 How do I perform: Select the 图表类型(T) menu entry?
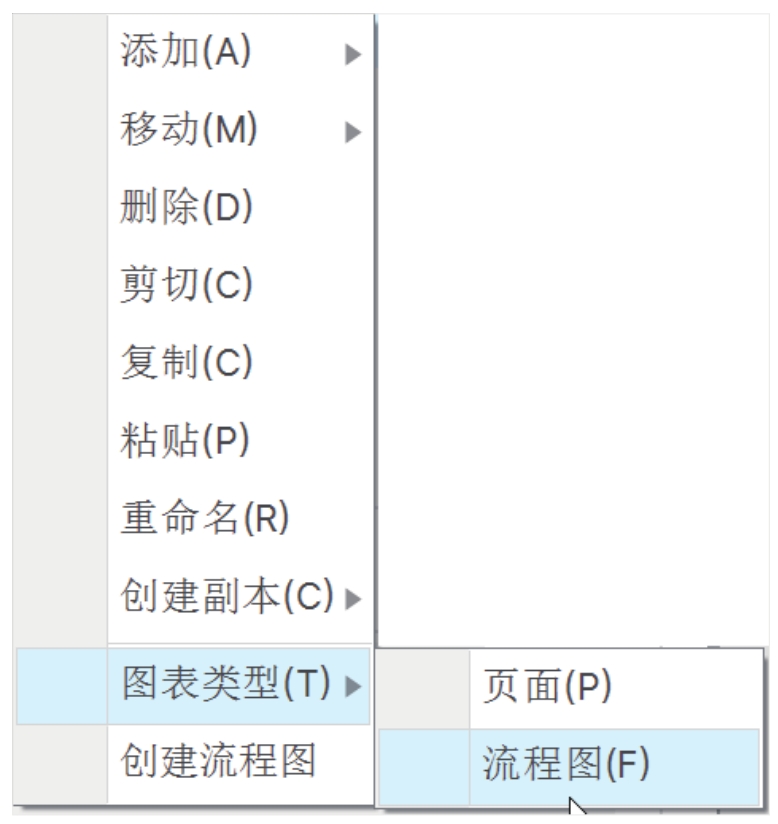pyautogui.click(x=224, y=685)
